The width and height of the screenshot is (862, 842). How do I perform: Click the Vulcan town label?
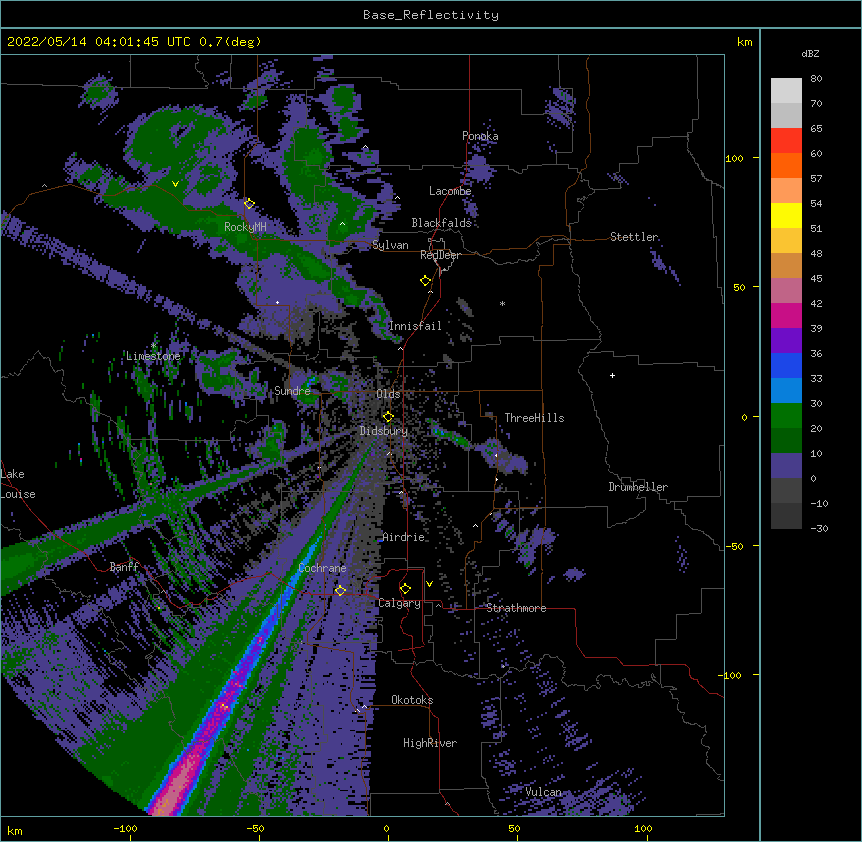[x=543, y=792]
